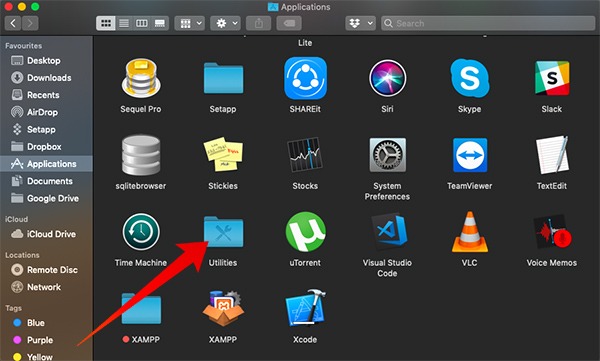Select the uTorrent app icon
This screenshot has width=600, height=361.
[x=305, y=232]
